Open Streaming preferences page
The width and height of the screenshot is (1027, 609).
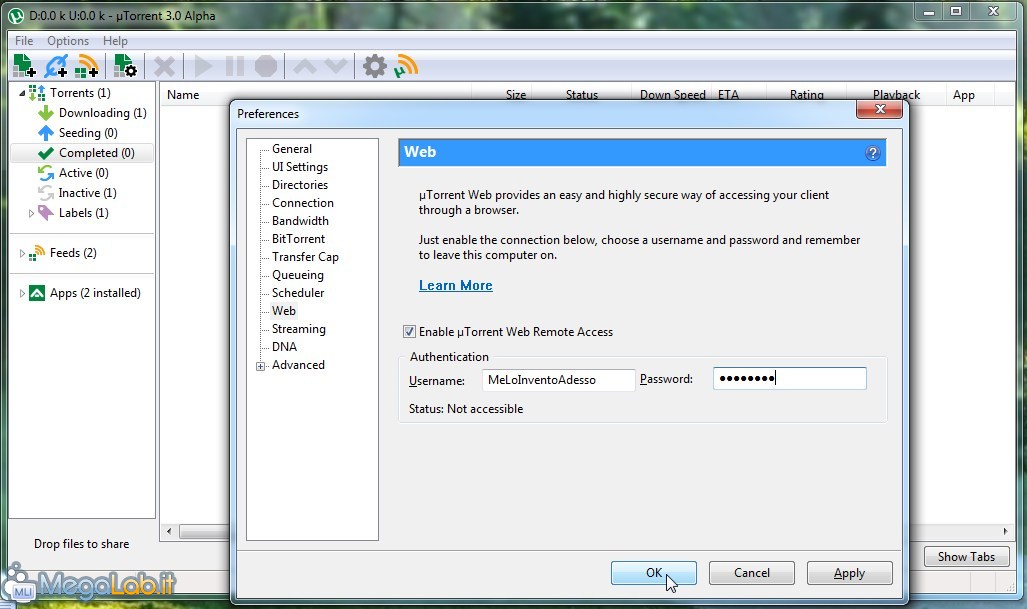coord(299,329)
